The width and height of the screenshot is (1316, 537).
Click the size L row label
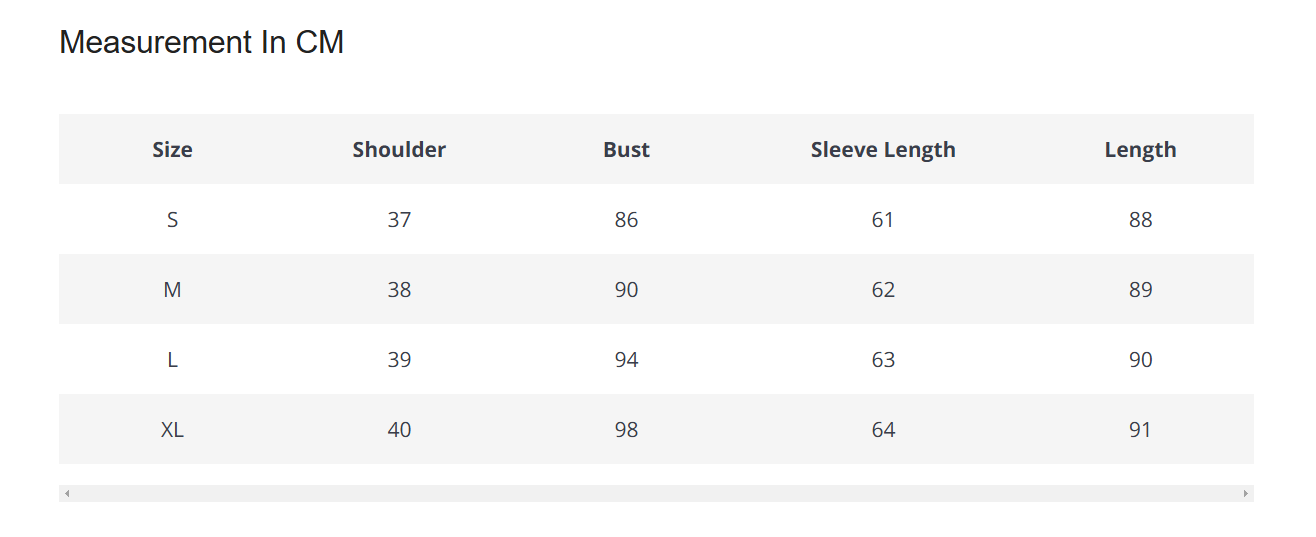coord(172,360)
